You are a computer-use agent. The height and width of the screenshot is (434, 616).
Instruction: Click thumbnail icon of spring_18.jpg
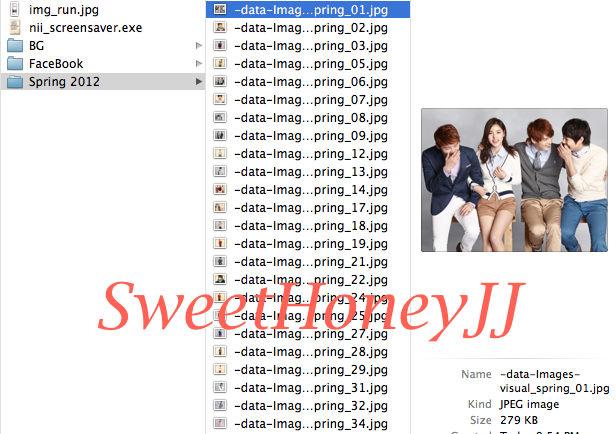(x=220, y=225)
